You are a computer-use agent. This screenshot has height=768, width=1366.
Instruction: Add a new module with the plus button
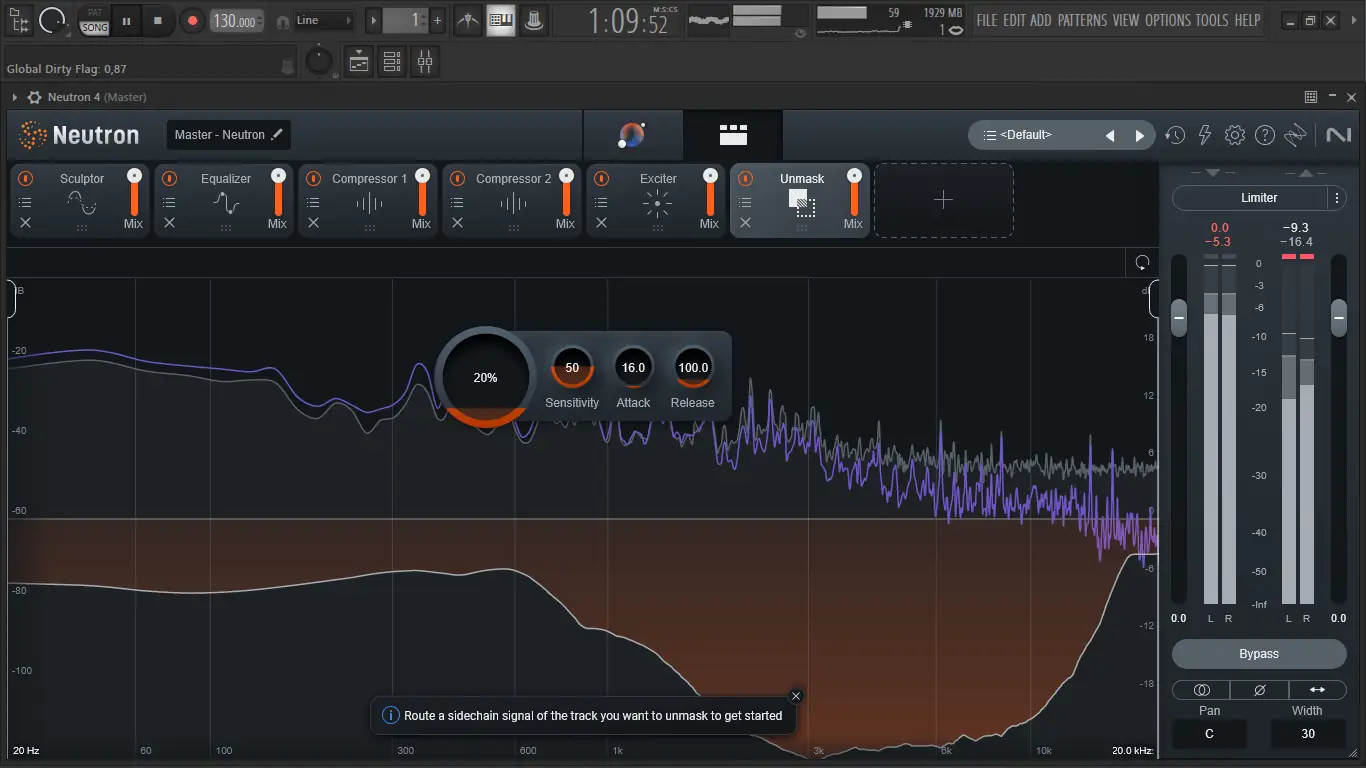pyautogui.click(x=942, y=200)
